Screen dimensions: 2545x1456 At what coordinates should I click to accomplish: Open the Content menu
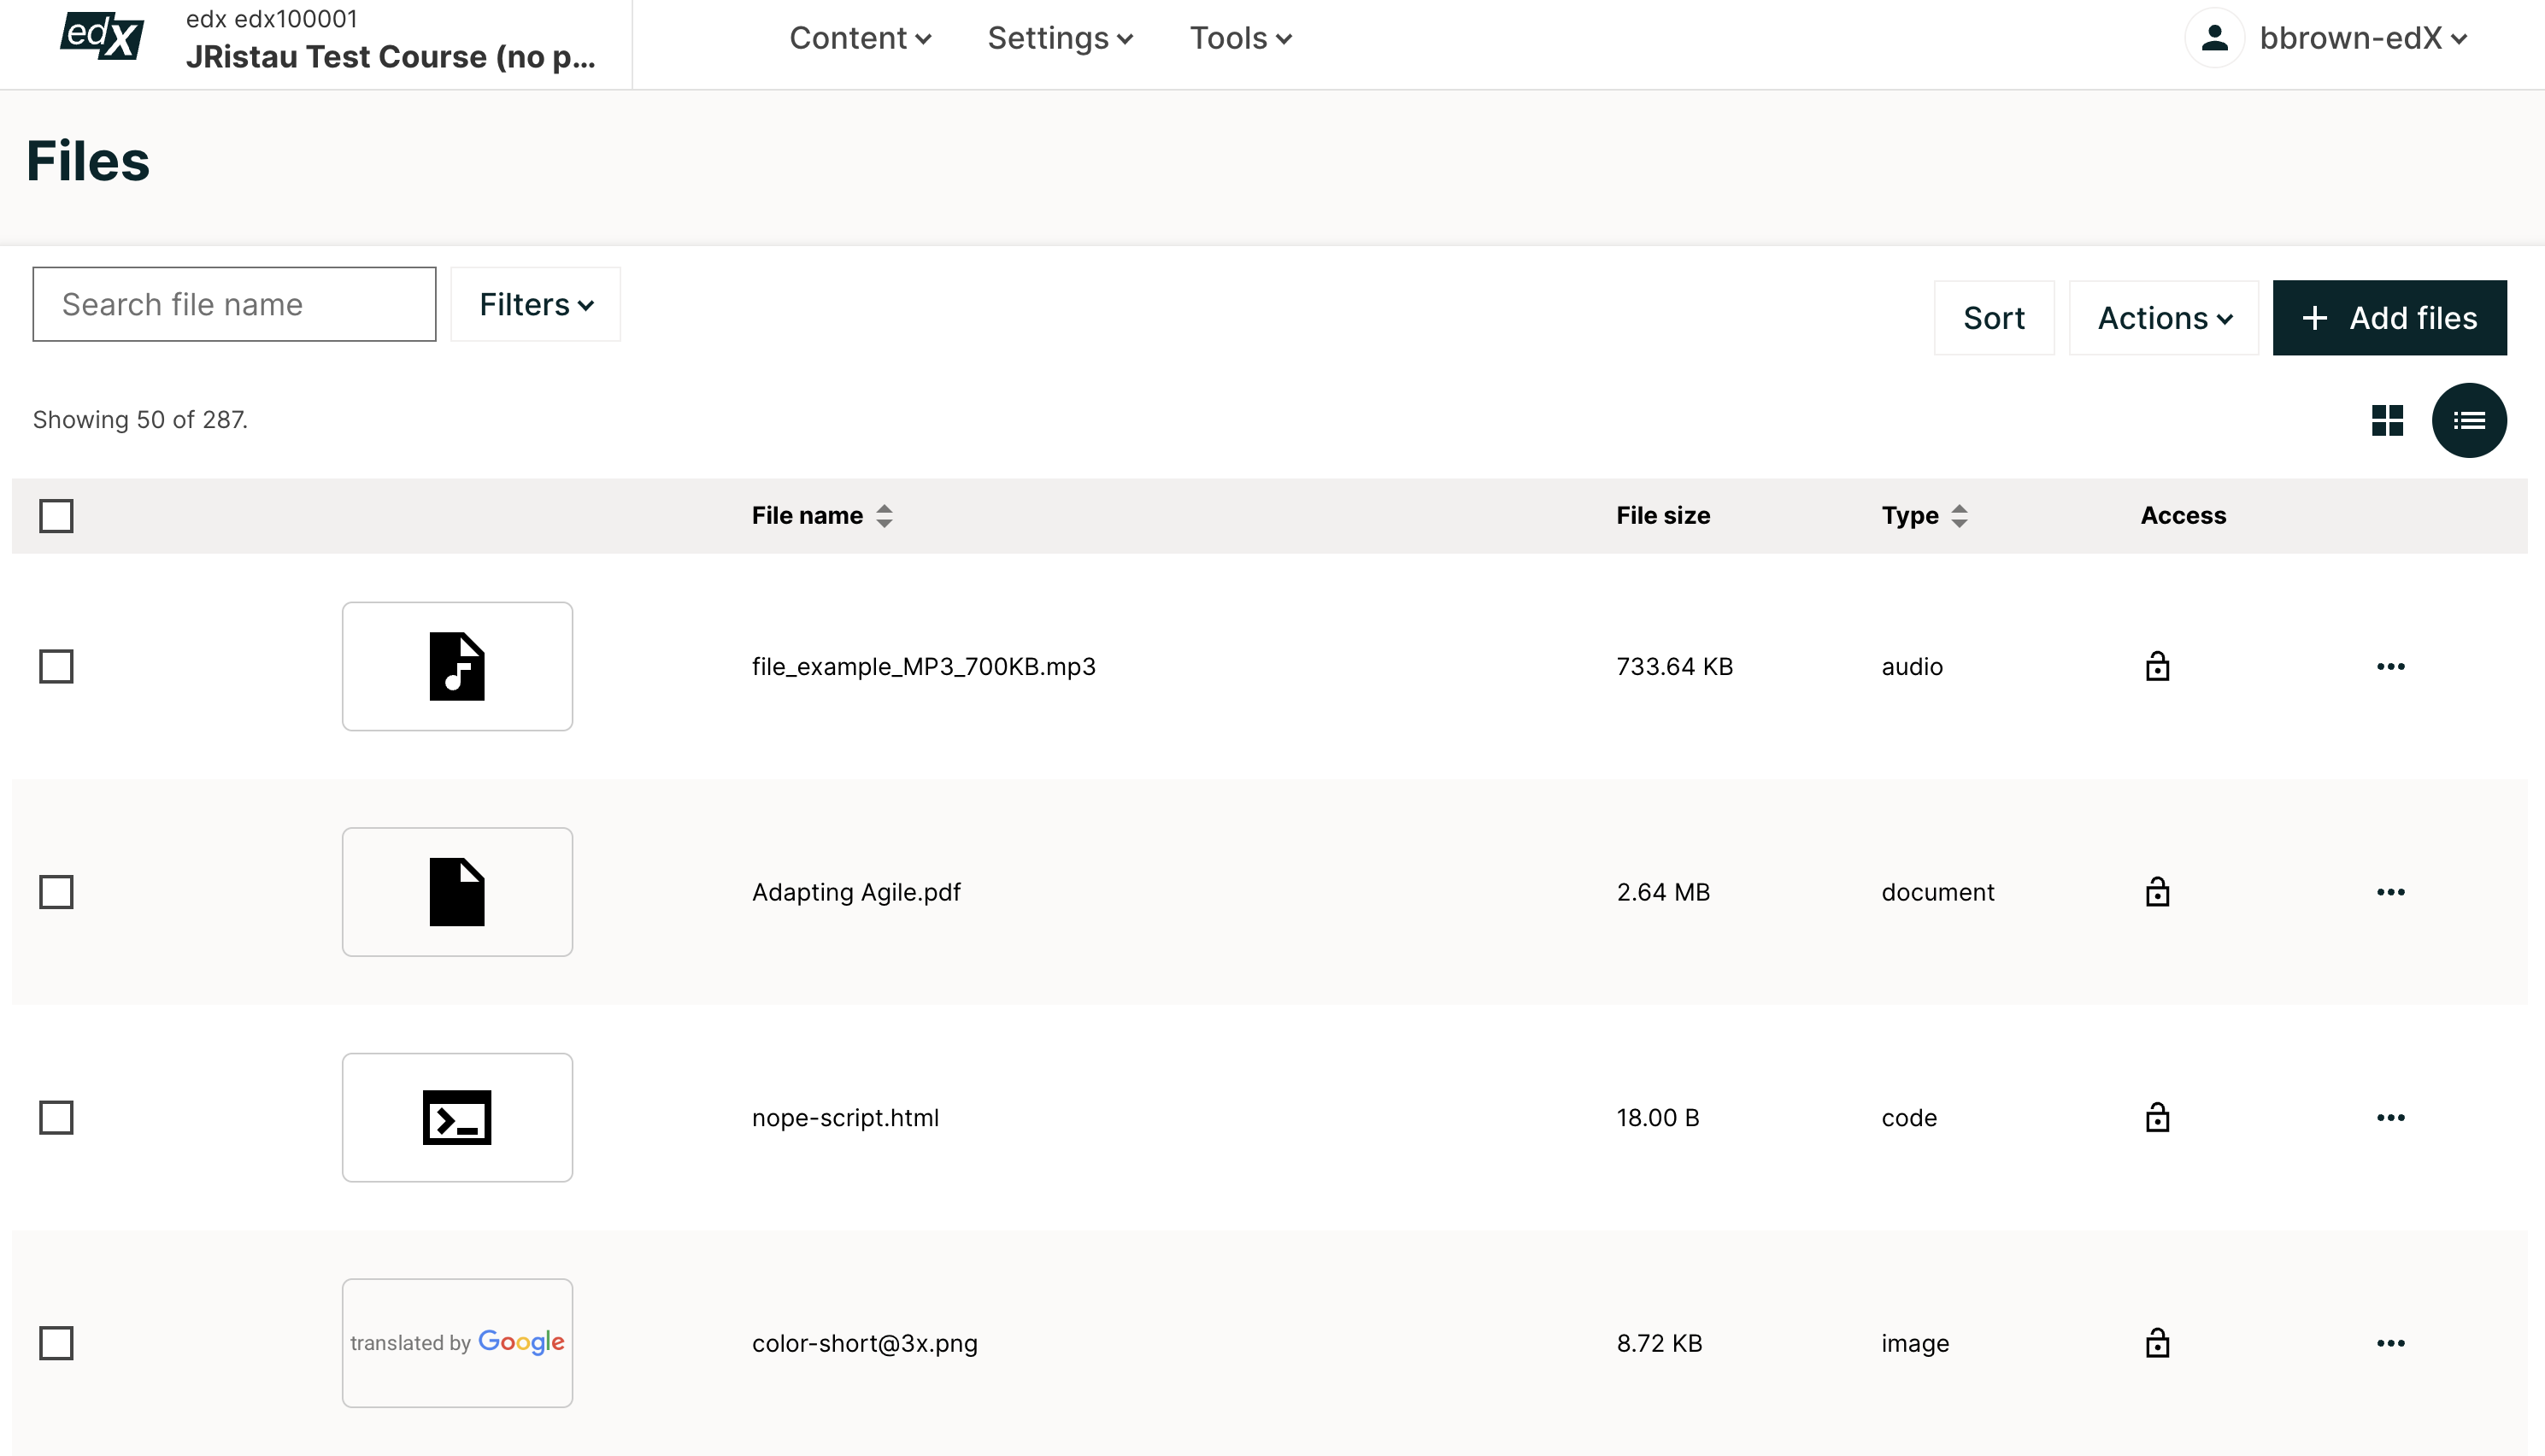tap(859, 38)
